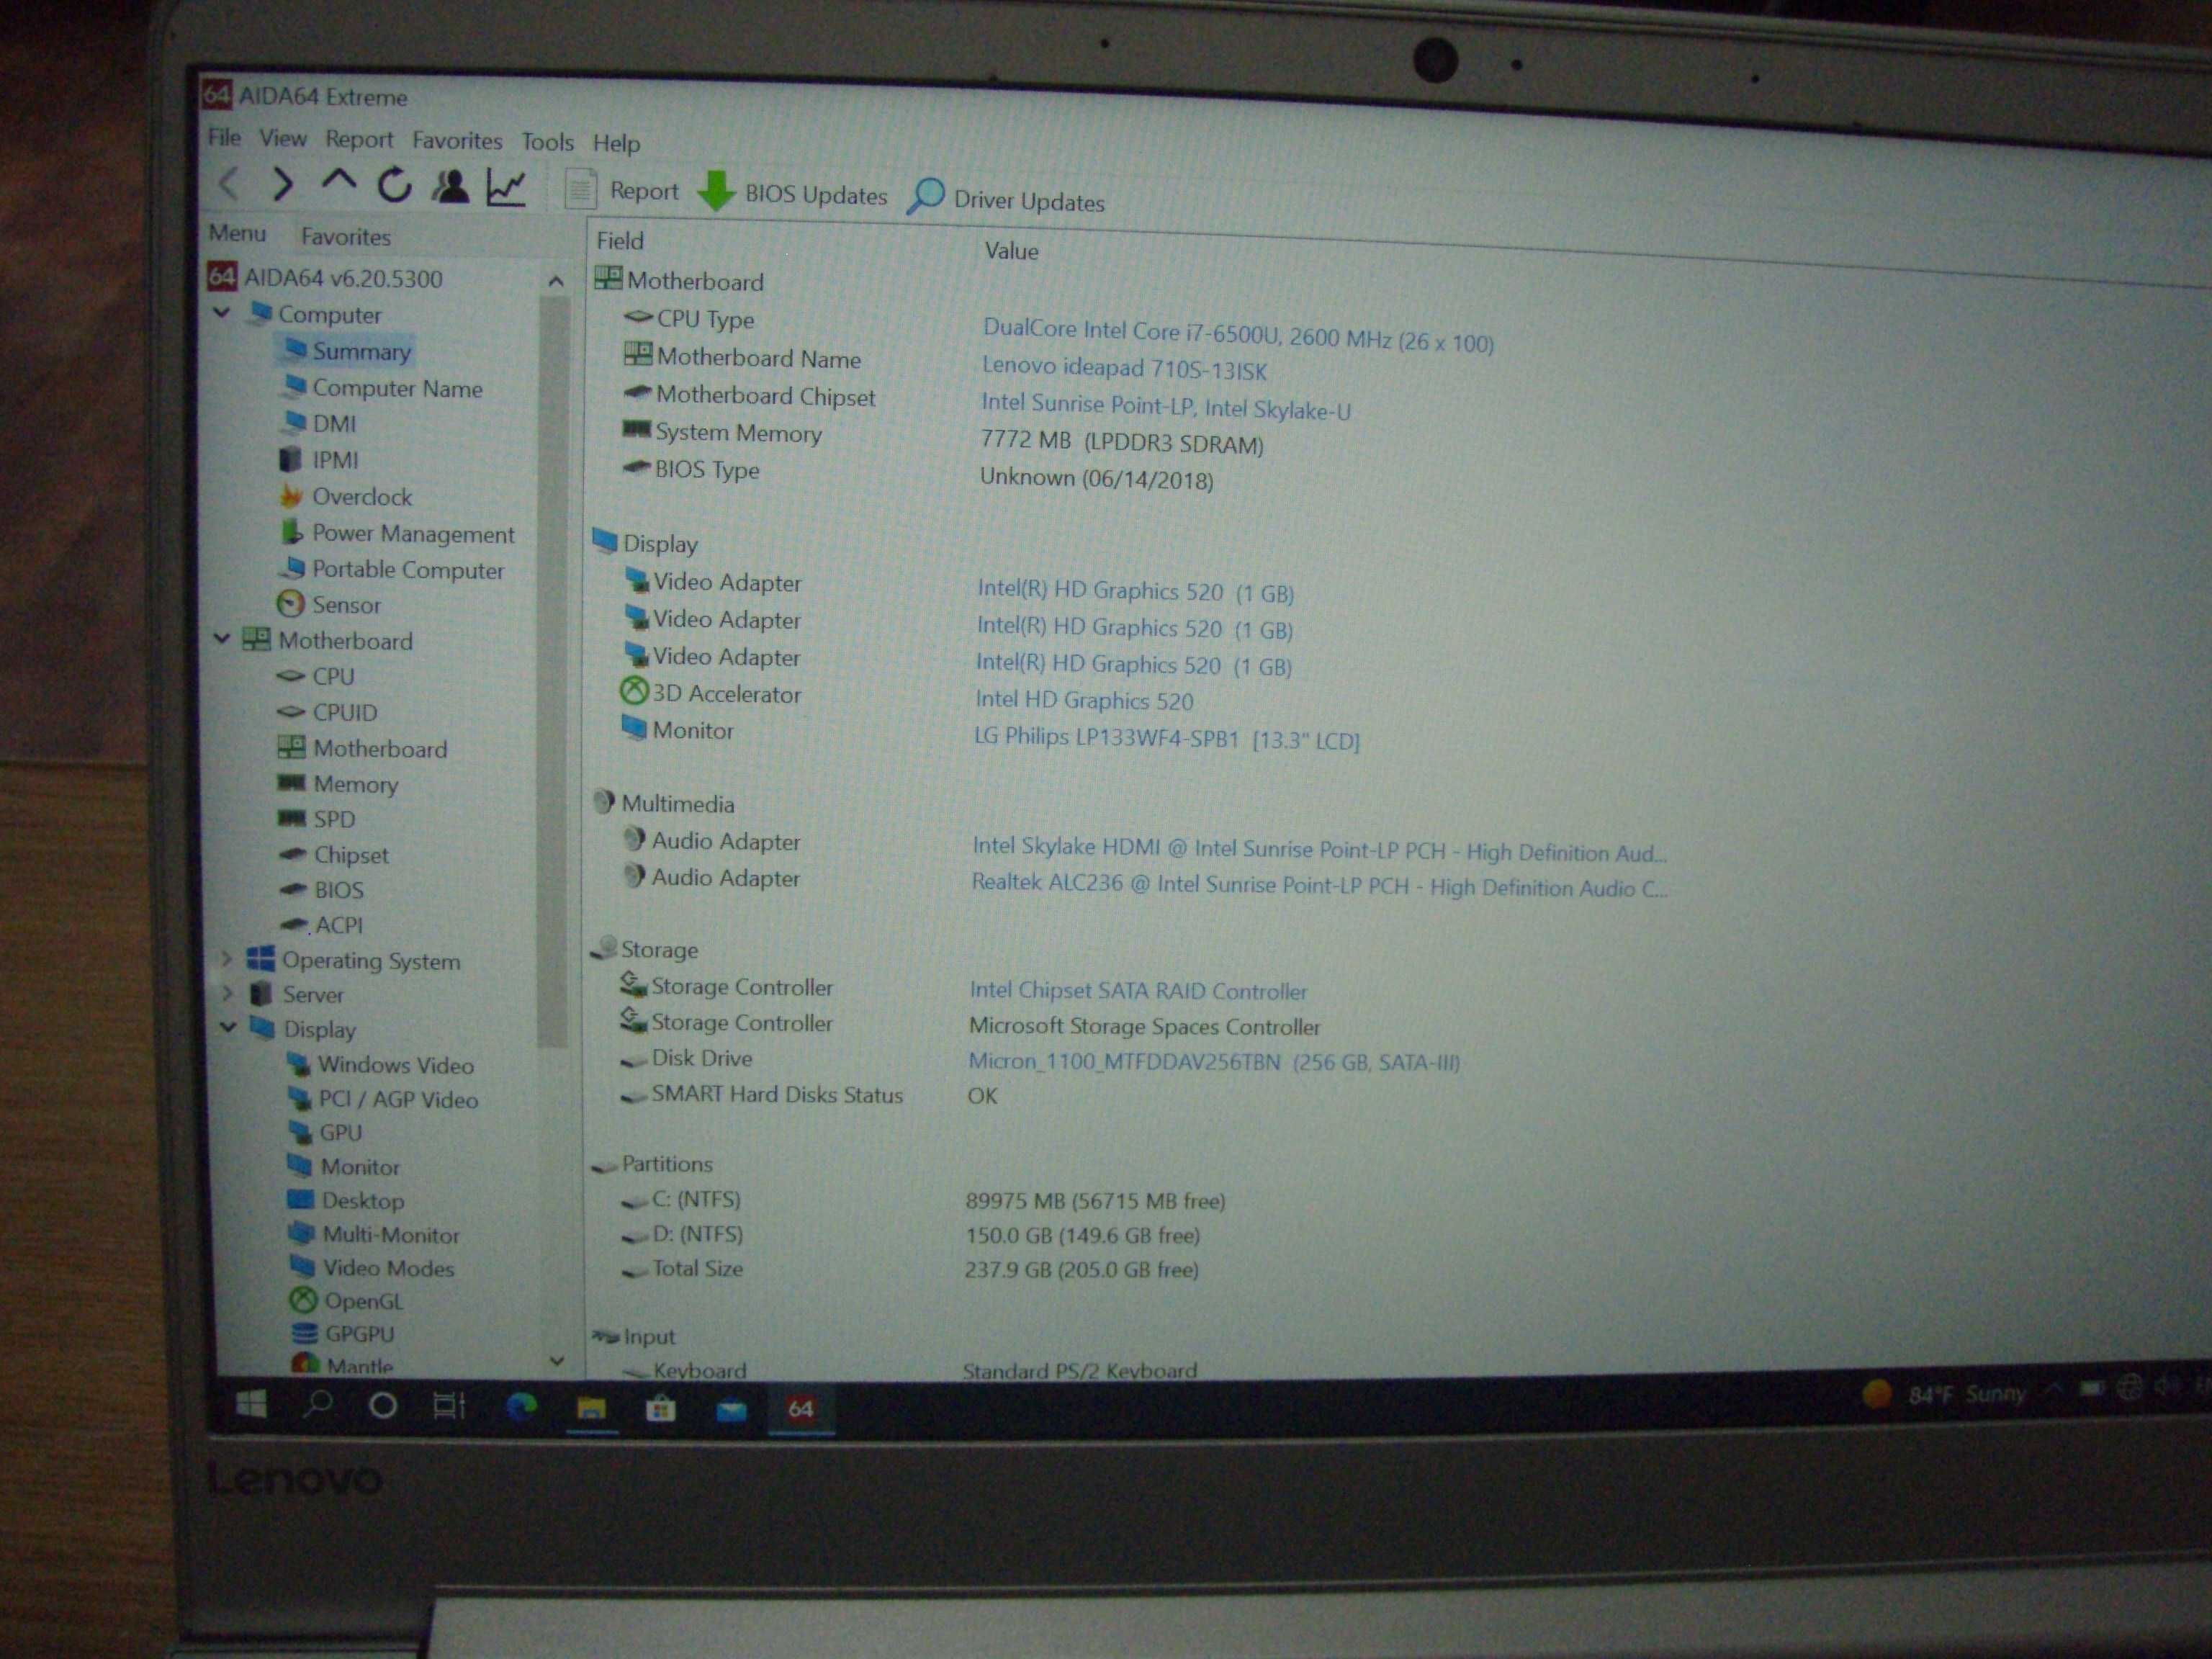The width and height of the screenshot is (2212, 1659).
Task: Switch to the Favorites panel tab
Action: coord(346,237)
